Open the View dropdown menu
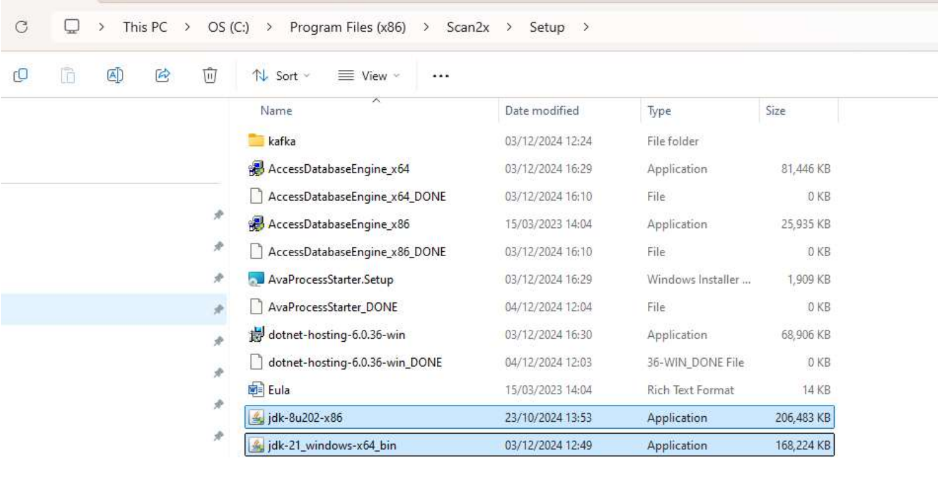938x489 pixels. click(358, 75)
